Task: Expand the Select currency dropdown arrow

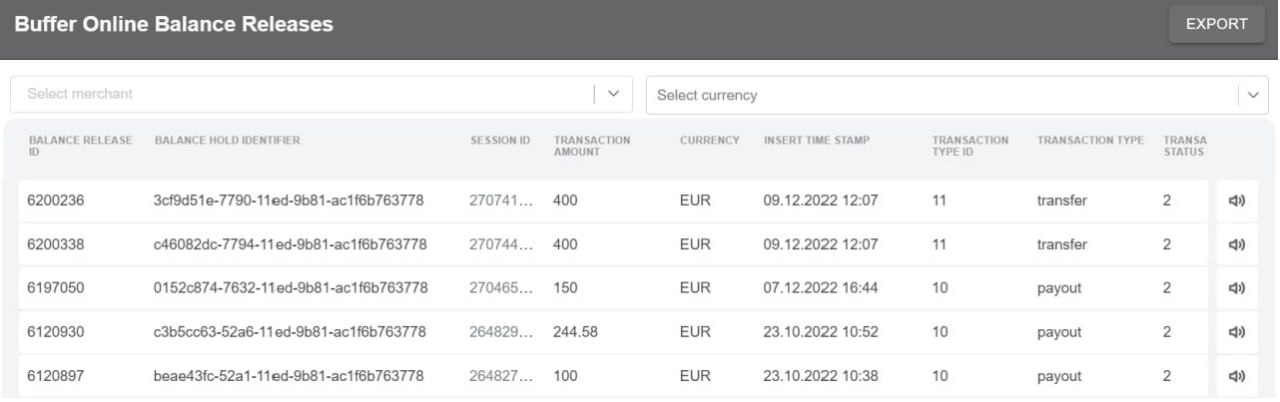Action: click(x=1253, y=95)
